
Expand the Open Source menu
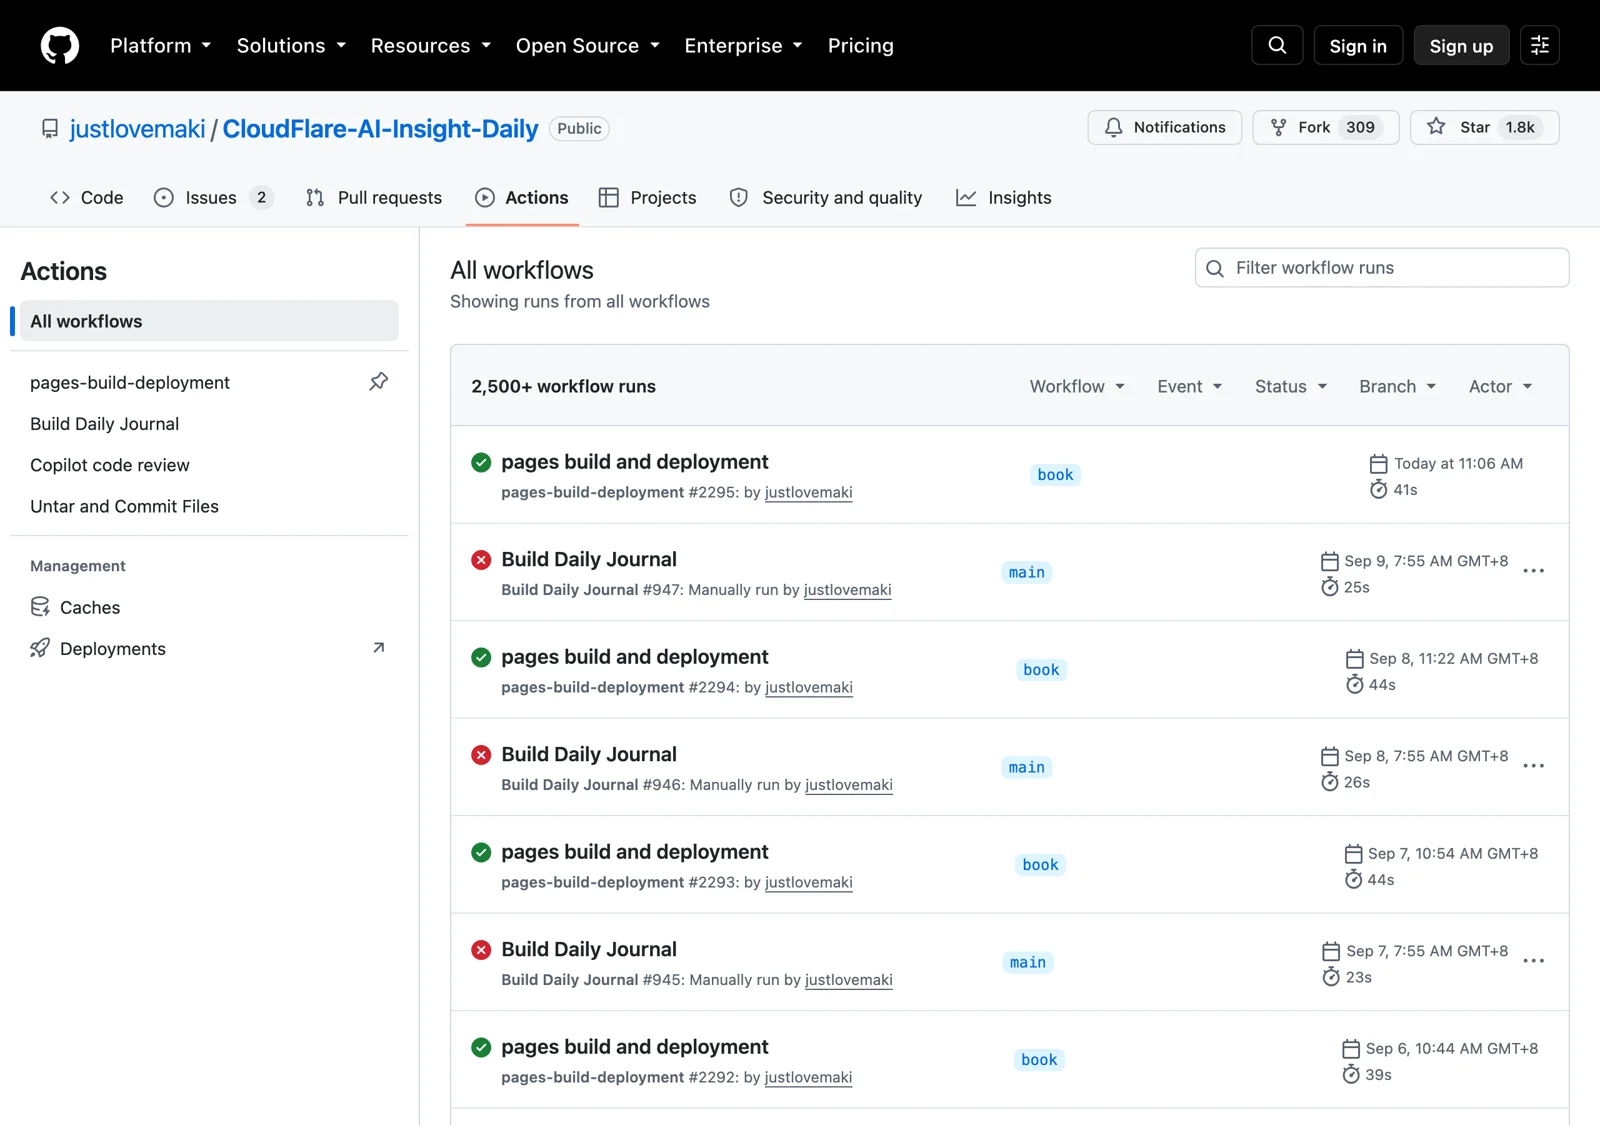pyautogui.click(x=588, y=46)
